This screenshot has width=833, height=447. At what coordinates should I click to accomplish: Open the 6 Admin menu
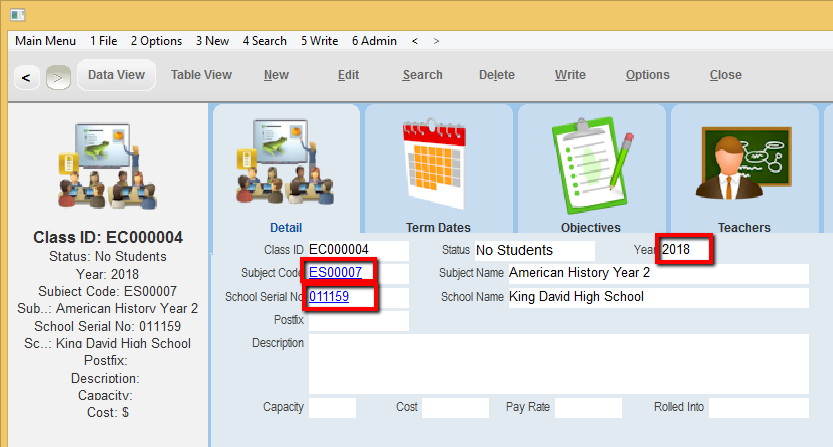click(x=374, y=41)
